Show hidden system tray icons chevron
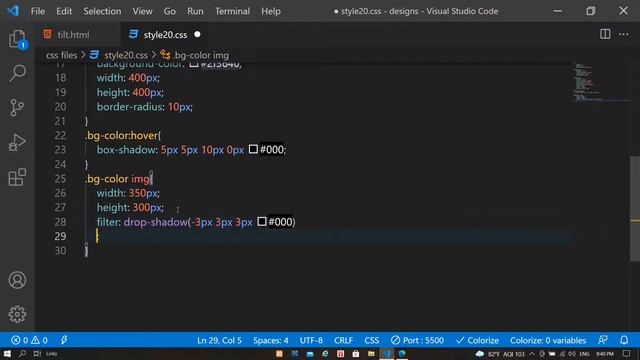The height and width of the screenshot is (360, 640). click(532, 353)
